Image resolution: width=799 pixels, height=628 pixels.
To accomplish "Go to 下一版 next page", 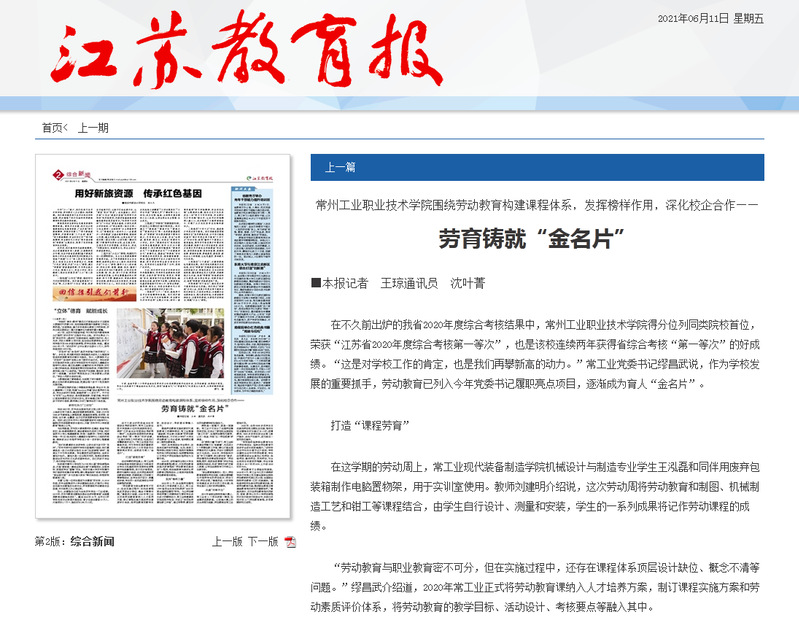I will click(262, 542).
